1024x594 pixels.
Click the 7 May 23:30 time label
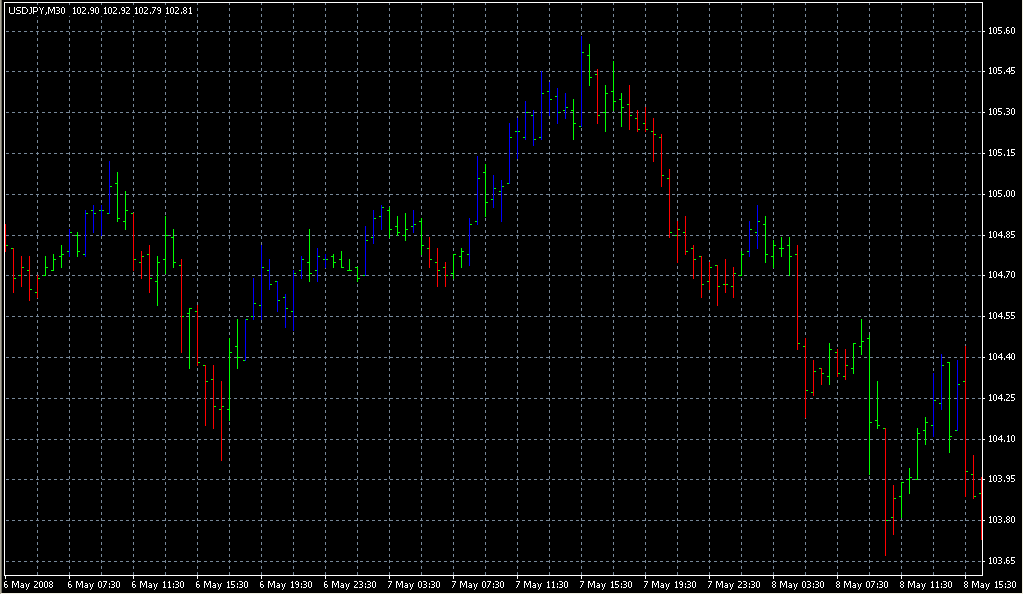(734, 585)
